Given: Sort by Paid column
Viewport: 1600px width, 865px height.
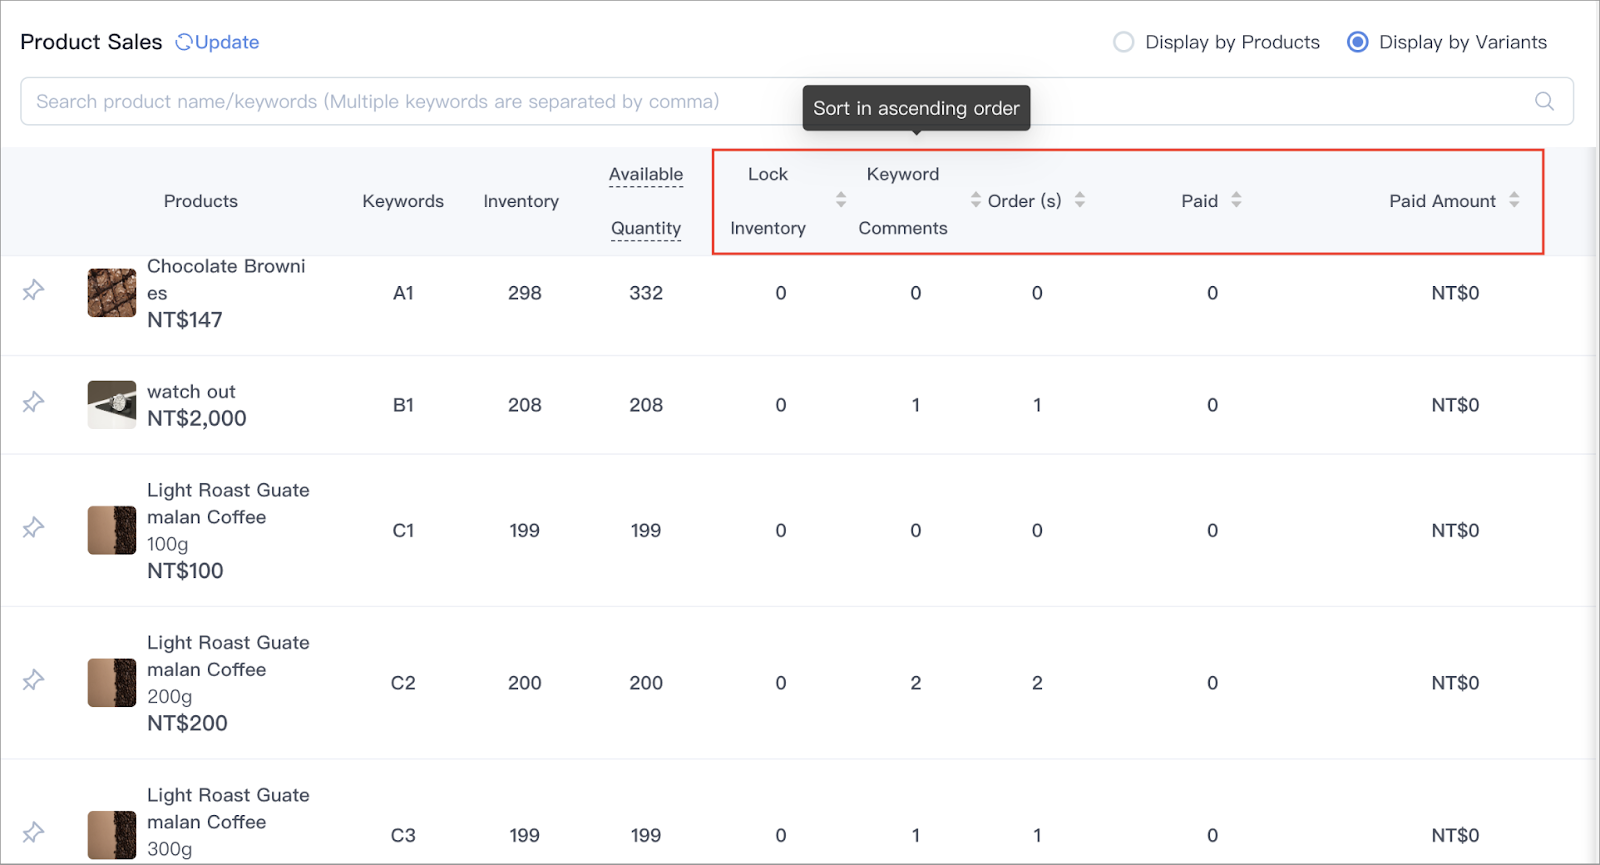Looking at the screenshot, I should pos(1236,200).
